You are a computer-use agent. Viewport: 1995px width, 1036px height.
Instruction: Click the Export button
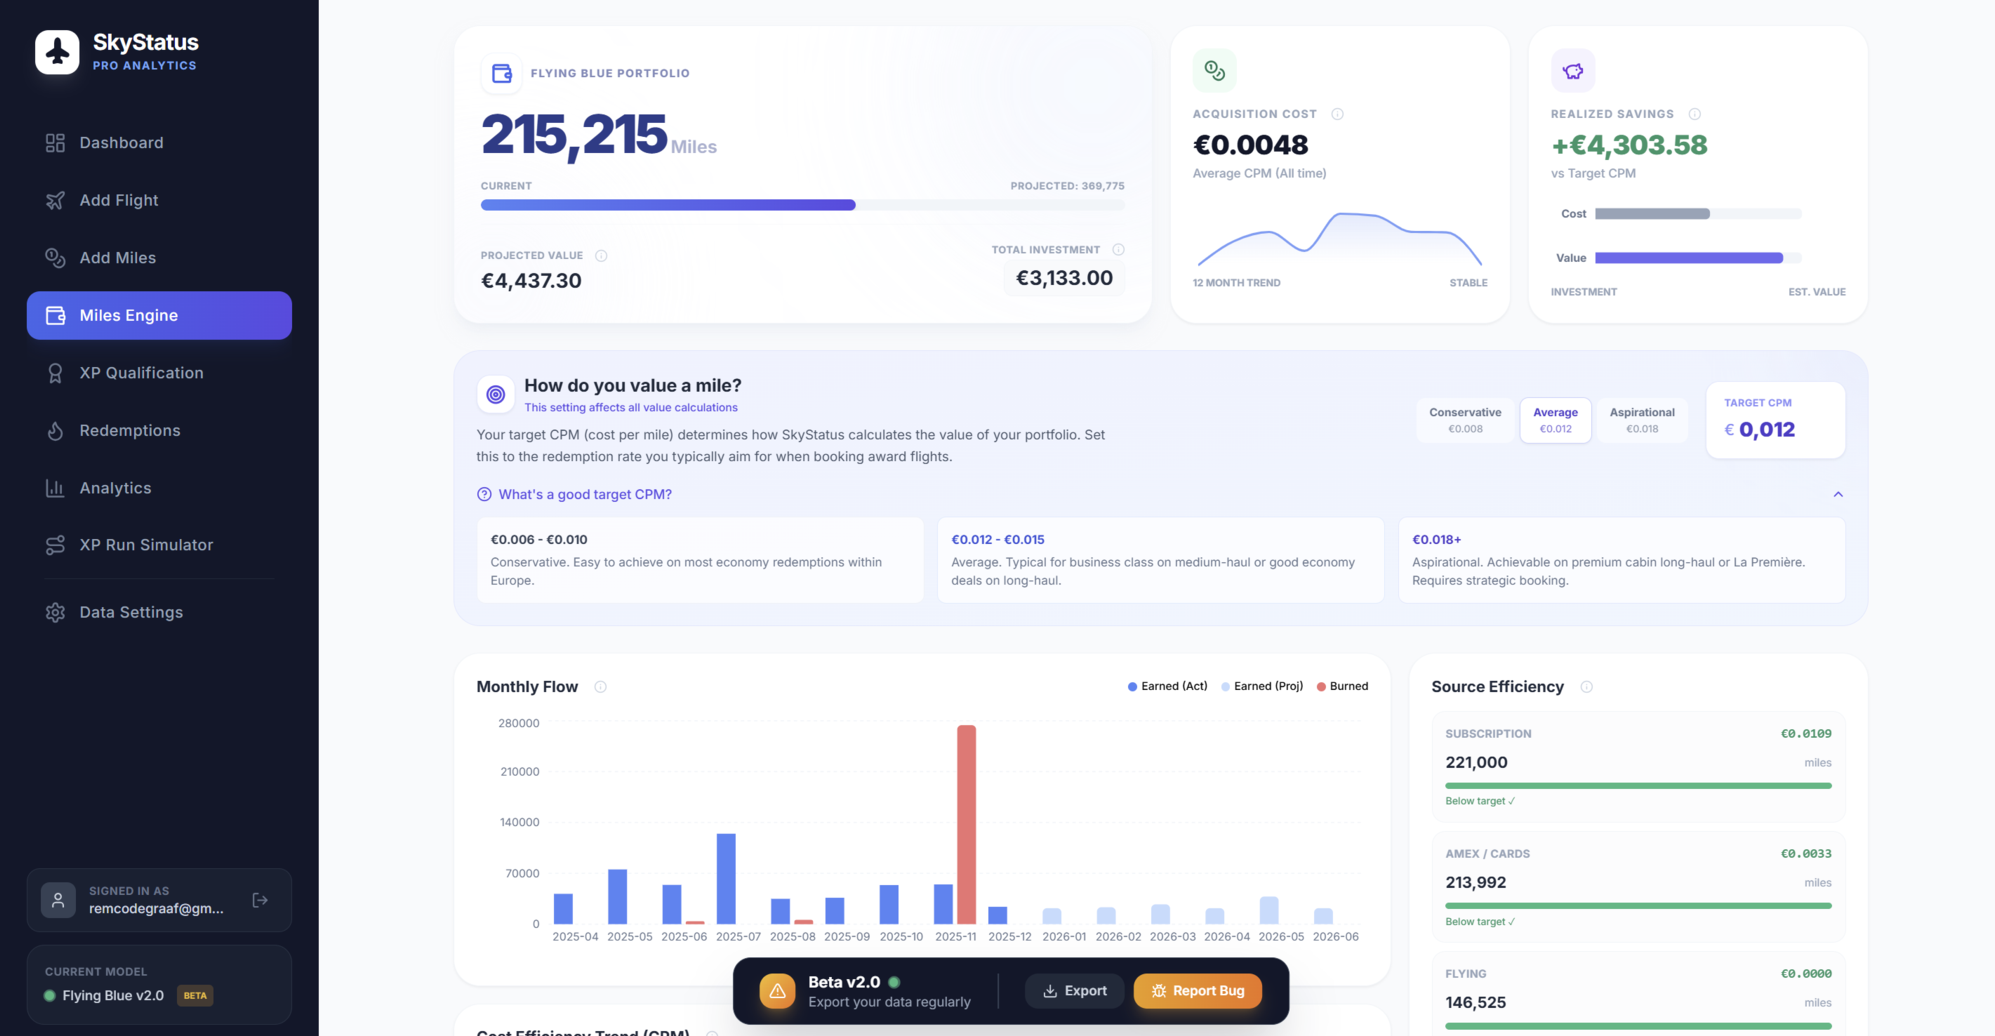pos(1075,991)
